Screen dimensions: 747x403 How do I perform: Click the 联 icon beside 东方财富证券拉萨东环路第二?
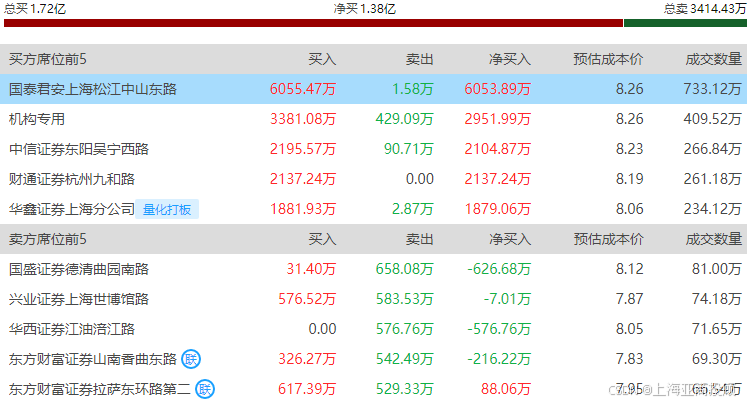point(205,389)
